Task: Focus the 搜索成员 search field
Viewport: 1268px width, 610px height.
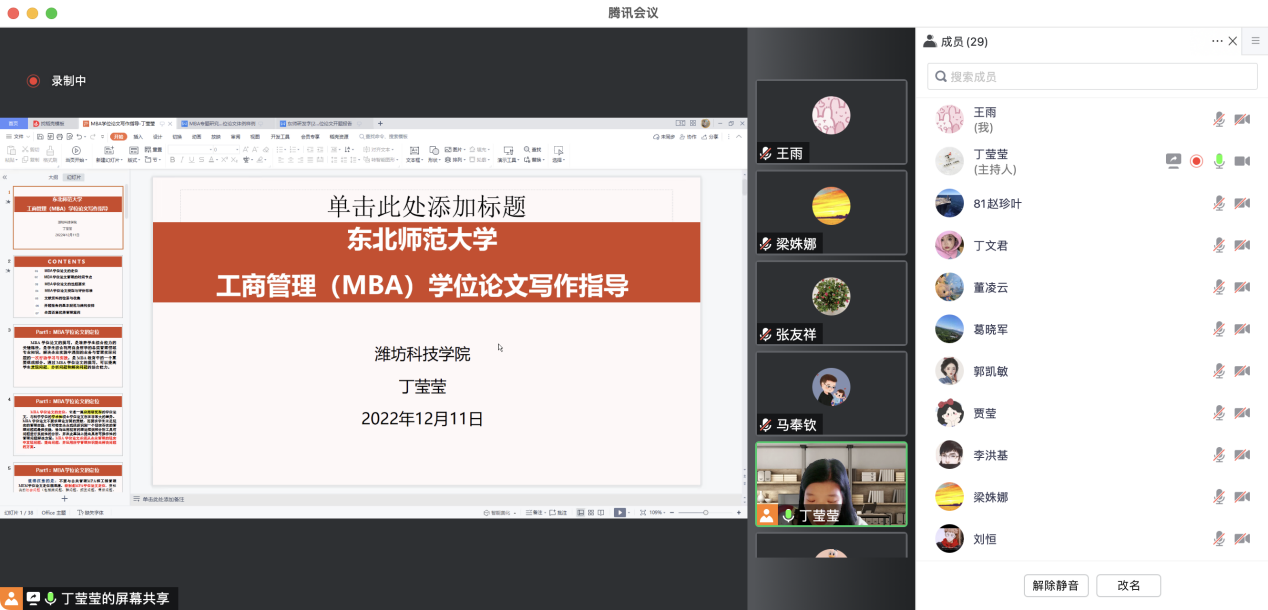Action: click(1092, 76)
